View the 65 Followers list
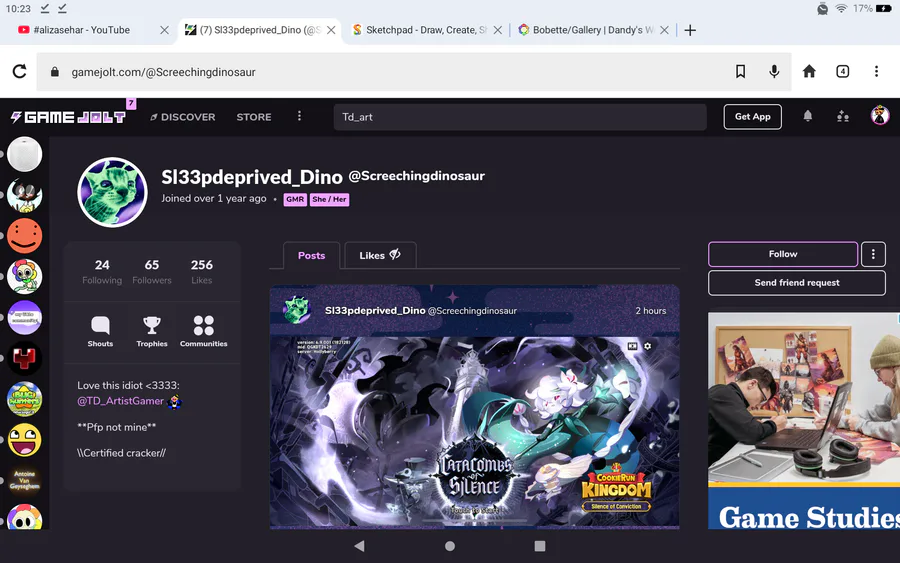The width and height of the screenshot is (900, 563). [152, 271]
